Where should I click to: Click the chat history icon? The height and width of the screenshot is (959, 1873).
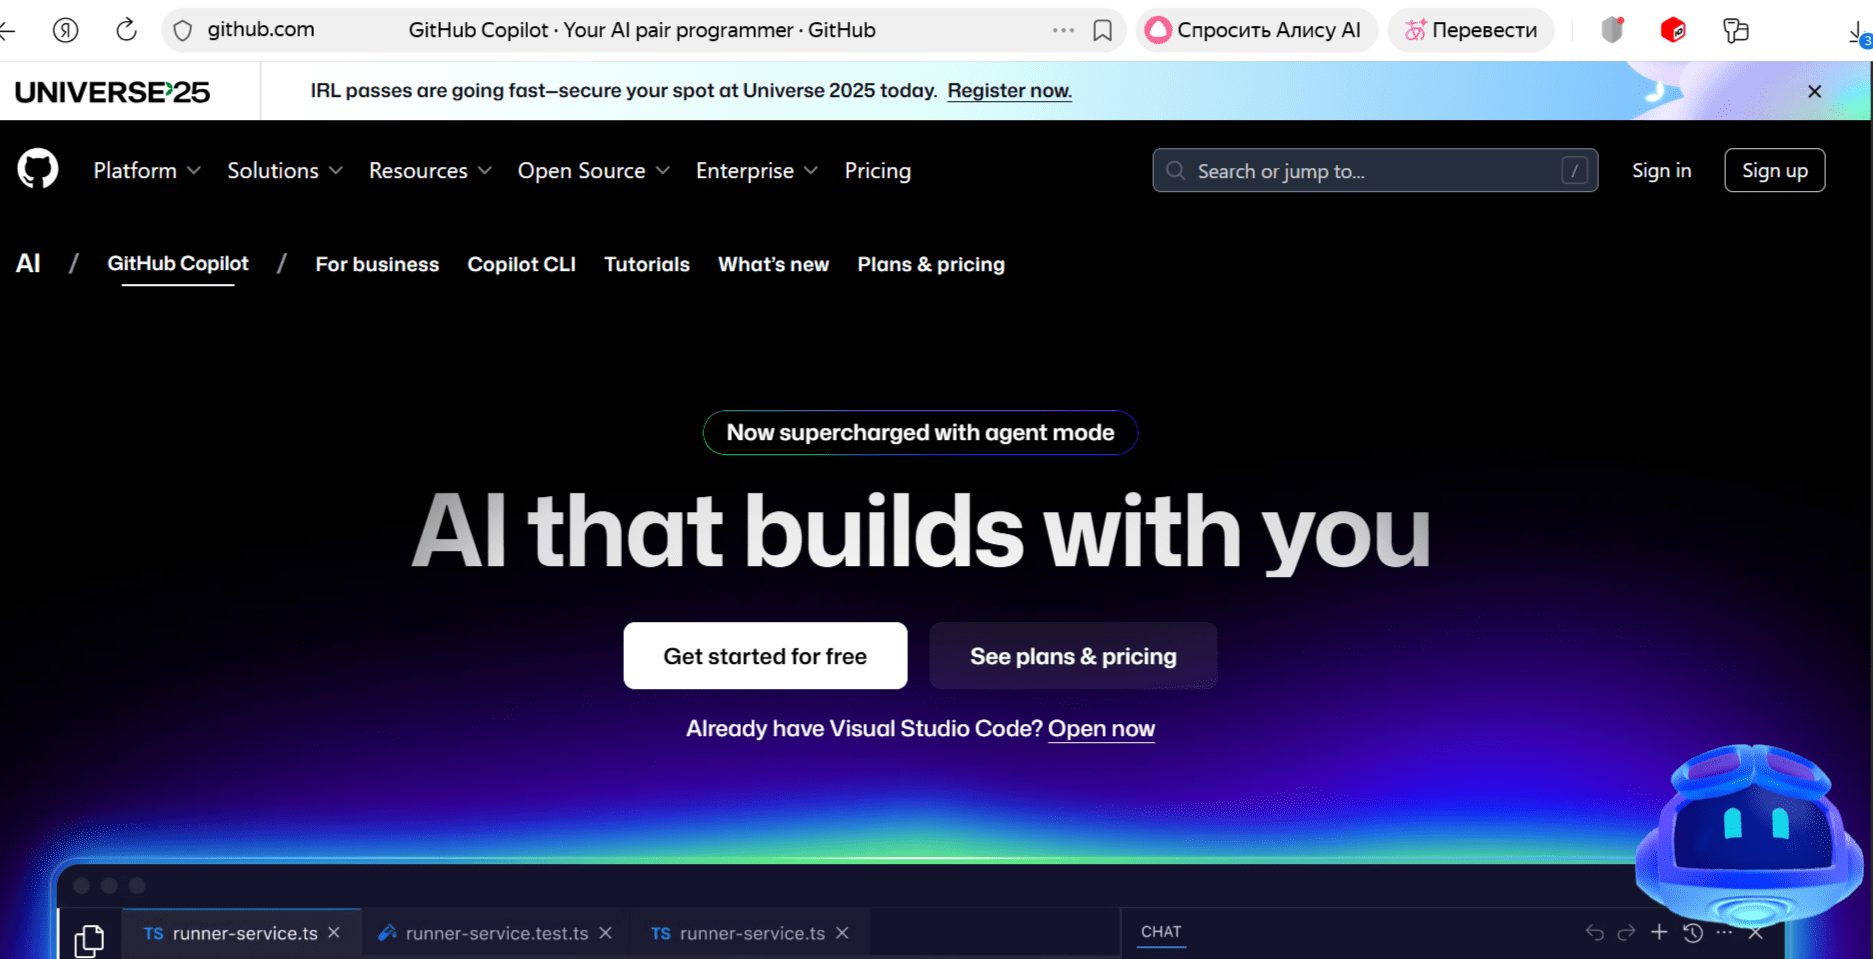[x=1692, y=932]
